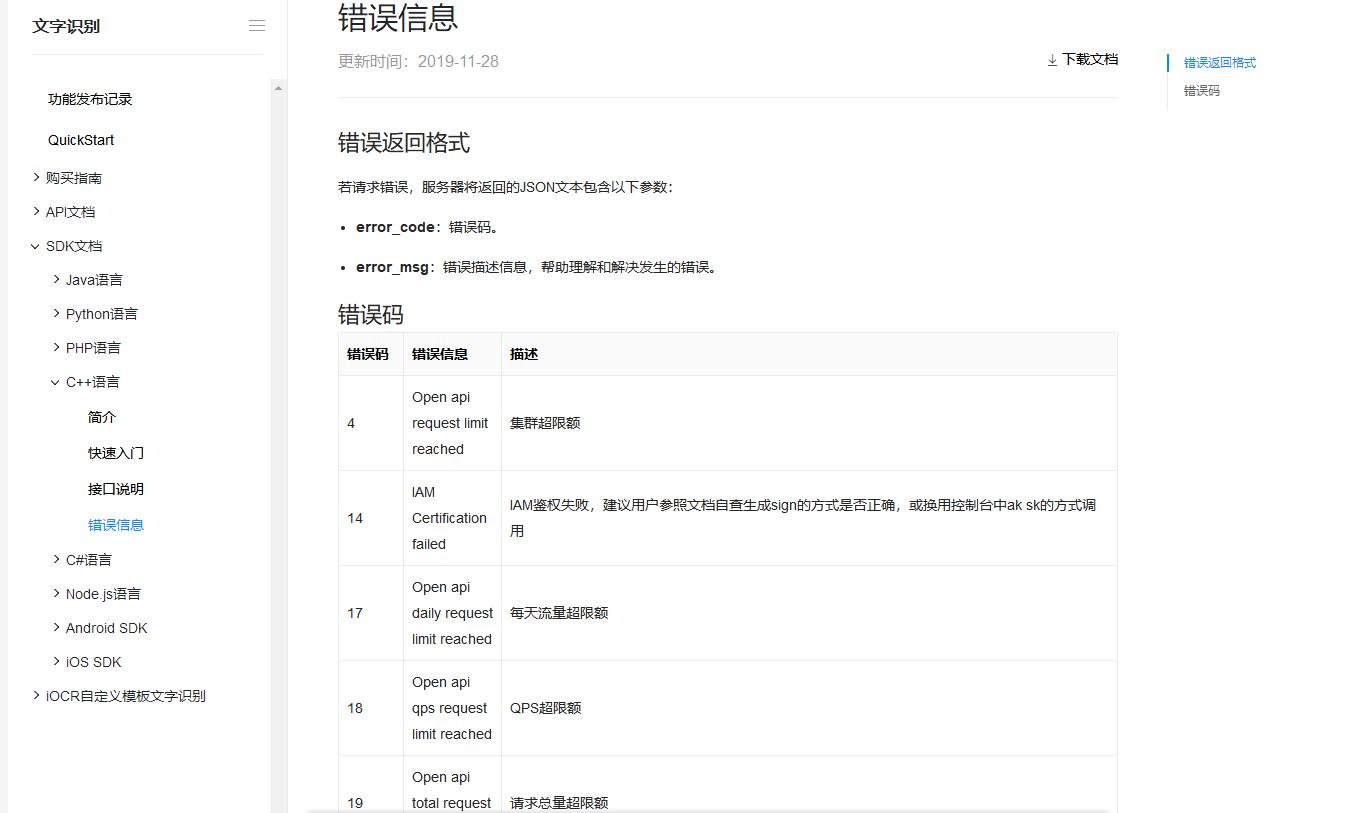Select the Java语言 tree label

94,280
